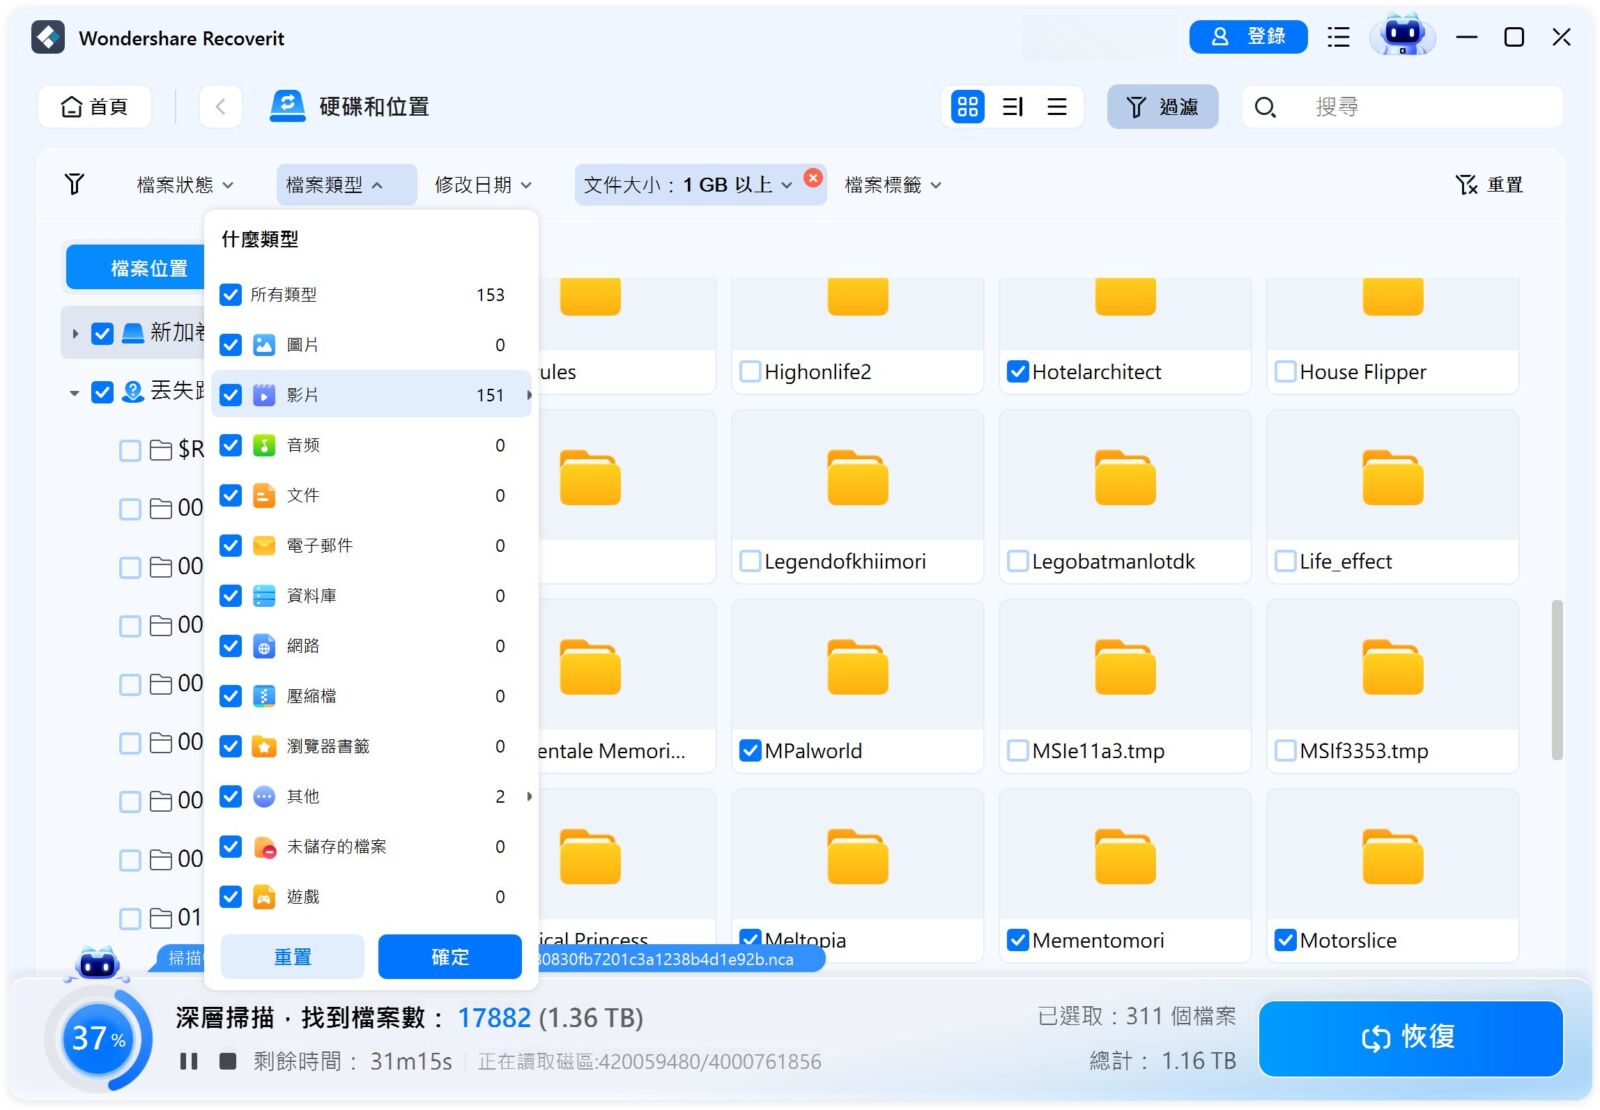1600x1110 pixels.
Task: Collapse the 丟失 location tree node
Action: click(75, 392)
